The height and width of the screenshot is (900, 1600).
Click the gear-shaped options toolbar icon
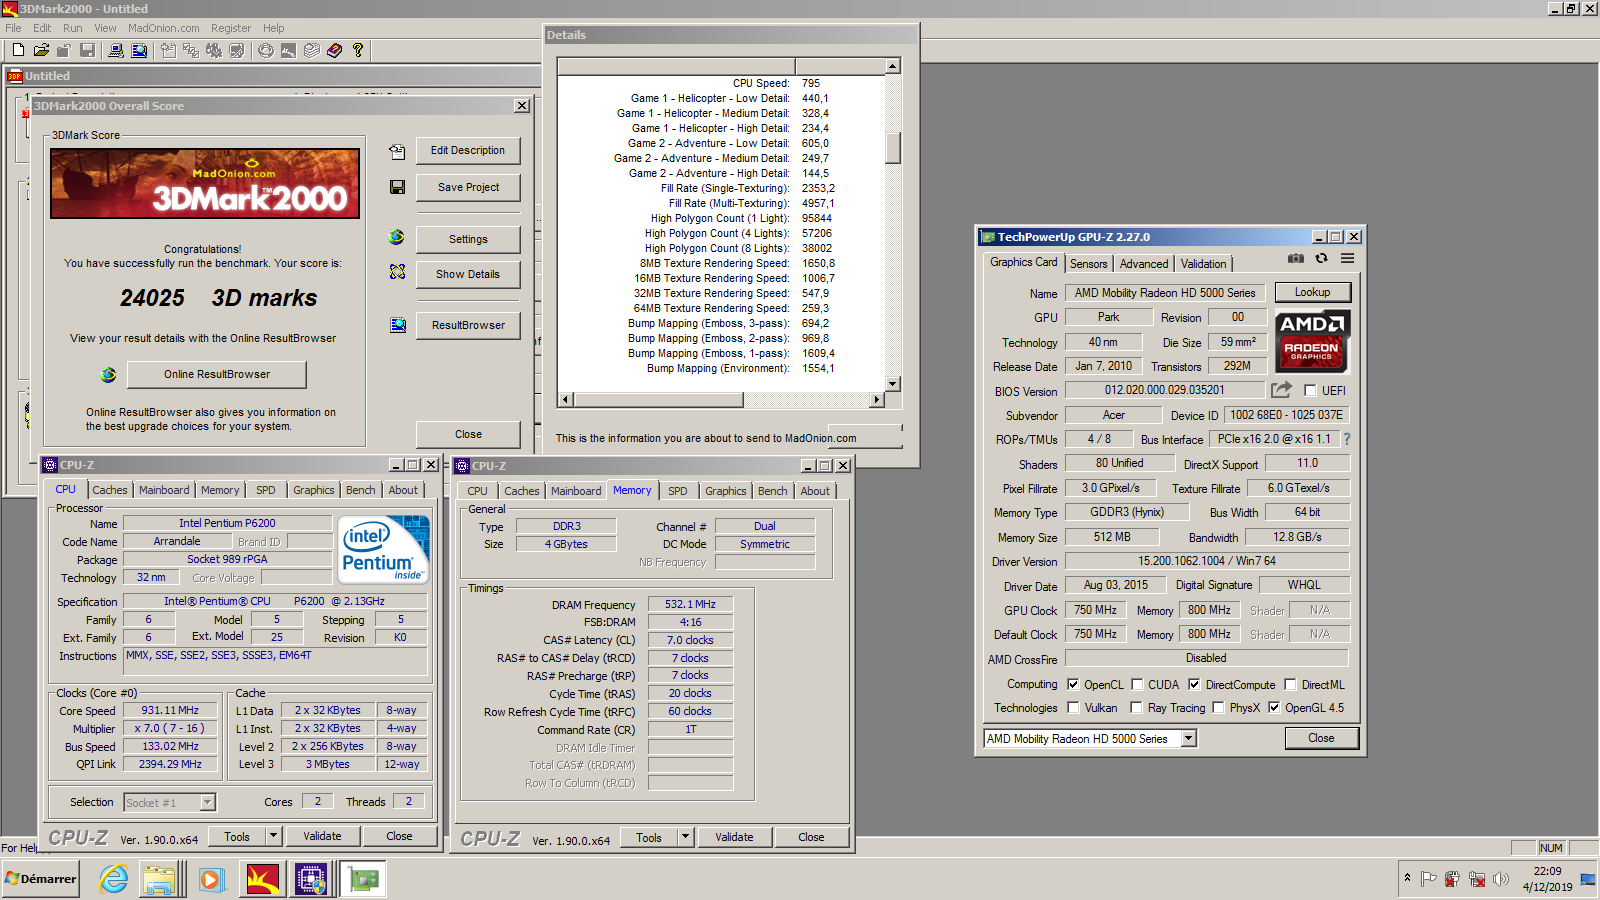213,50
